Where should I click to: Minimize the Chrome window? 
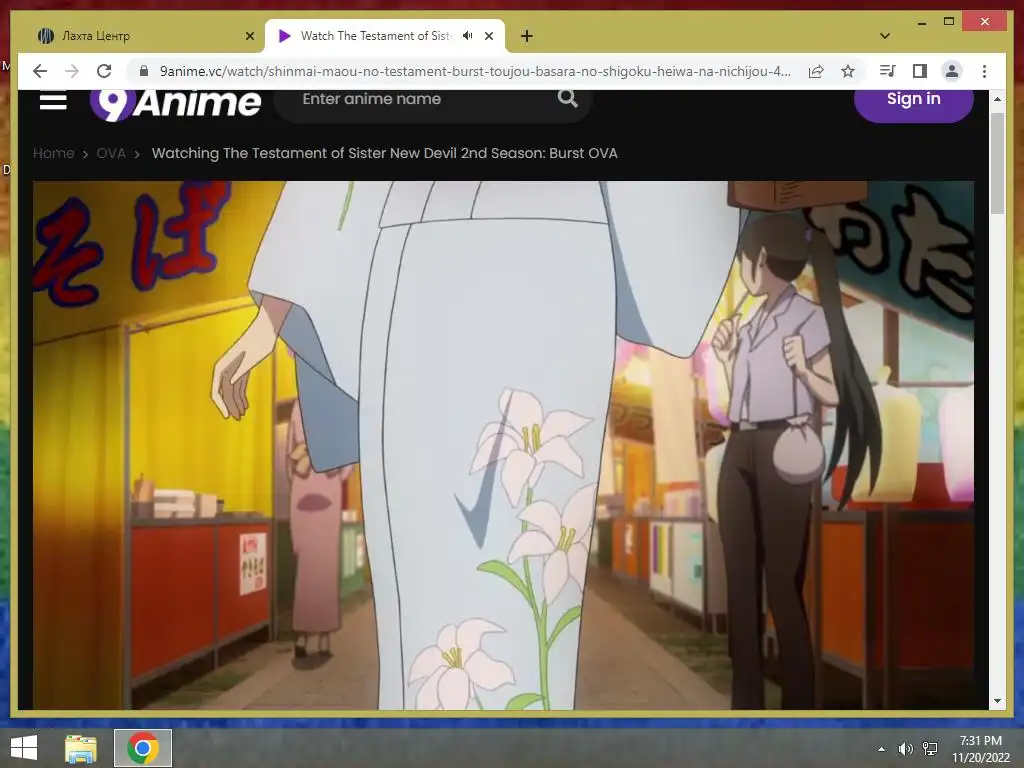click(x=921, y=22)
